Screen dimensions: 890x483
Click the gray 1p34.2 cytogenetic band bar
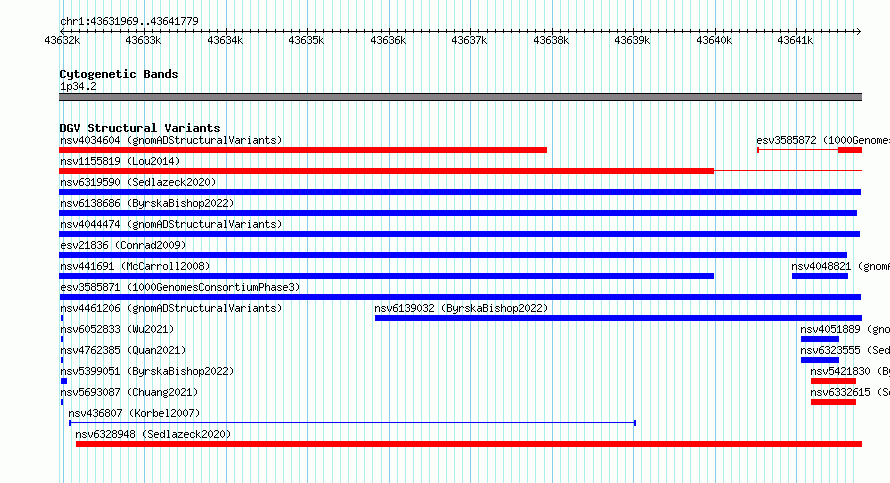coord(460,97)
